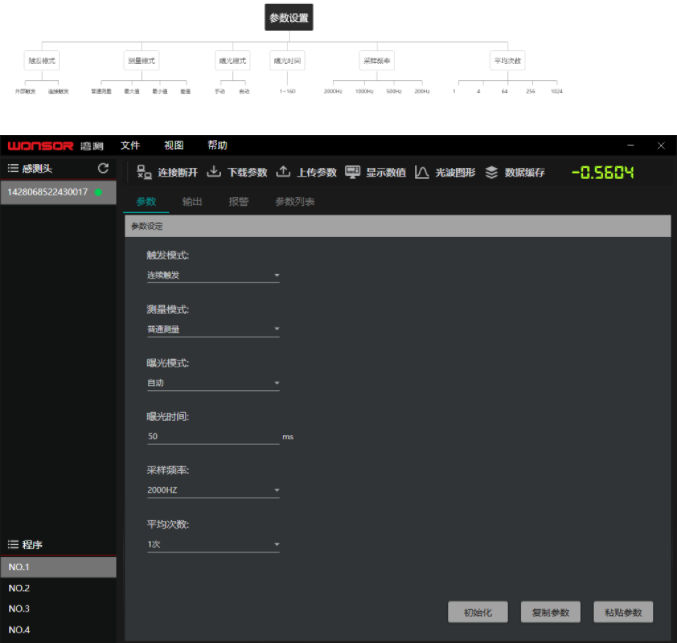Click the 上传参数 upload icon
Viewport: 677px width, 643px height.
click(283, 171)
